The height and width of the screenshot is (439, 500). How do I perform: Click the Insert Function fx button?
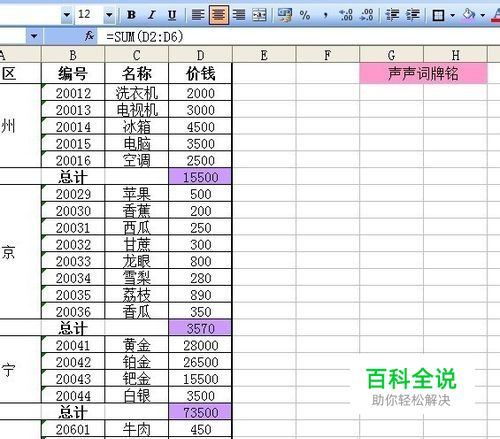(x=89, y=36)
